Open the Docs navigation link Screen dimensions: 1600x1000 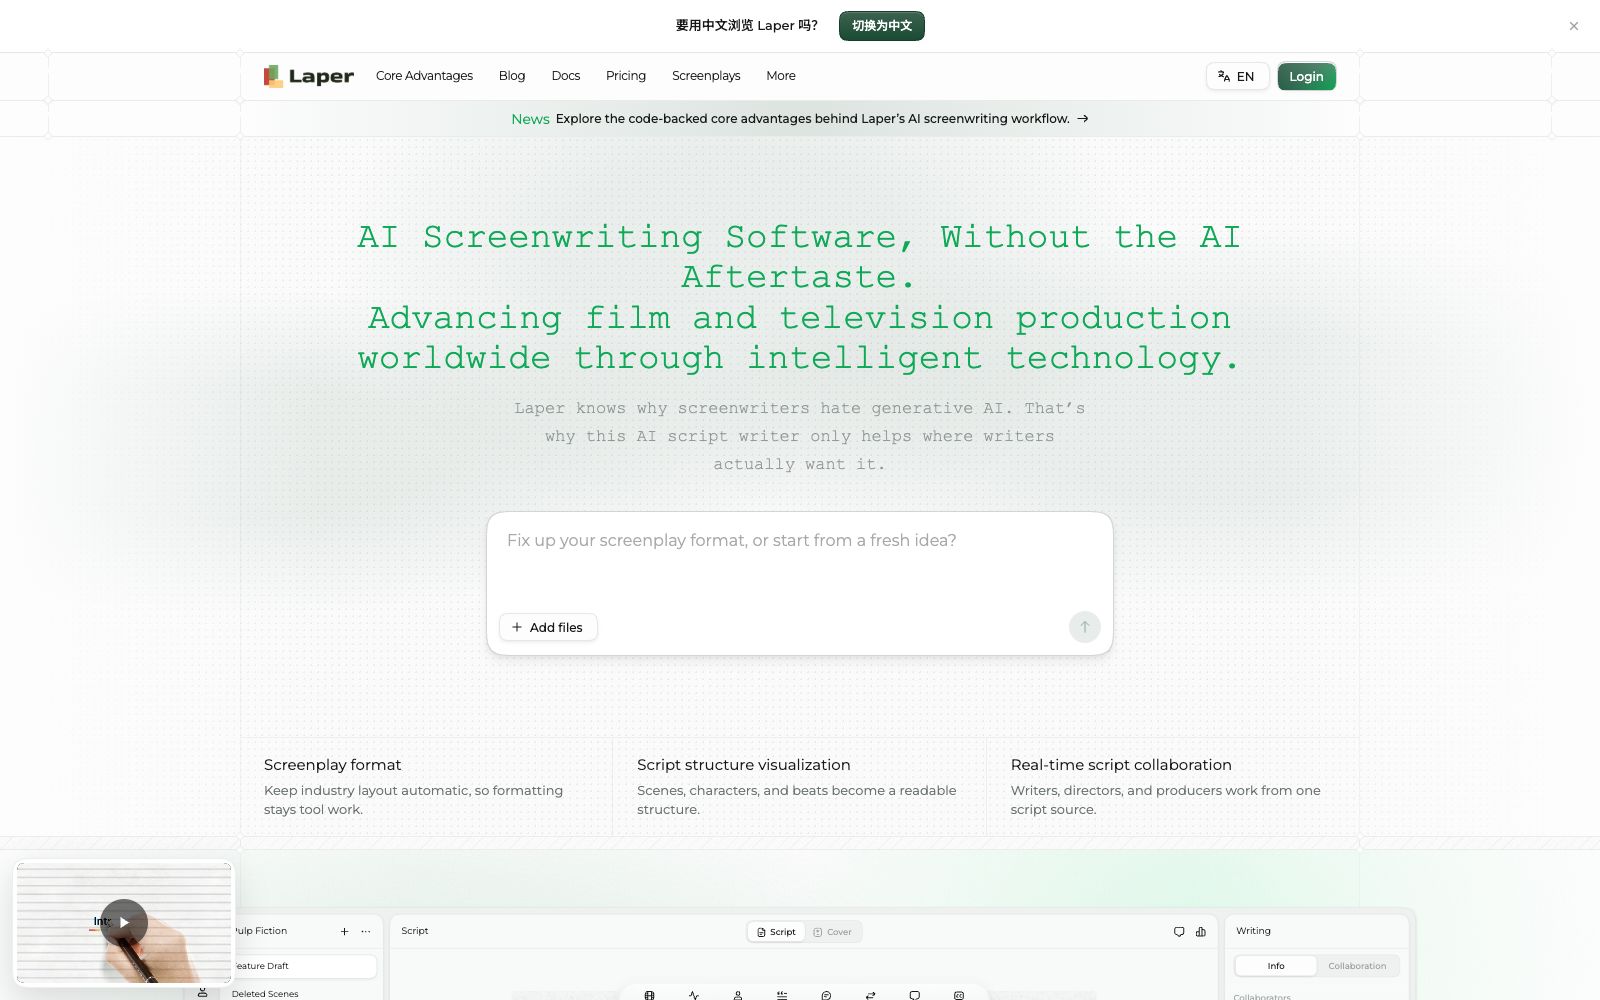[566, 76]
